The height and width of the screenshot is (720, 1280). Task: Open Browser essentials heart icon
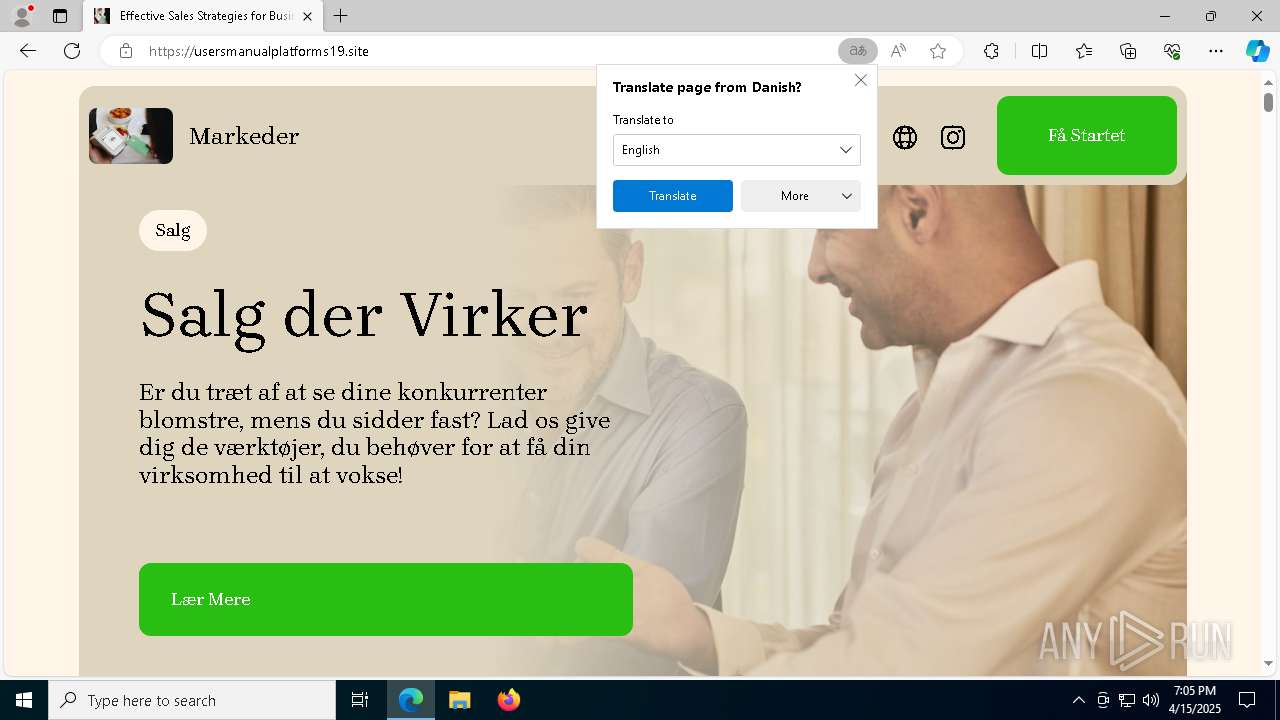(x=1172, y=51)
